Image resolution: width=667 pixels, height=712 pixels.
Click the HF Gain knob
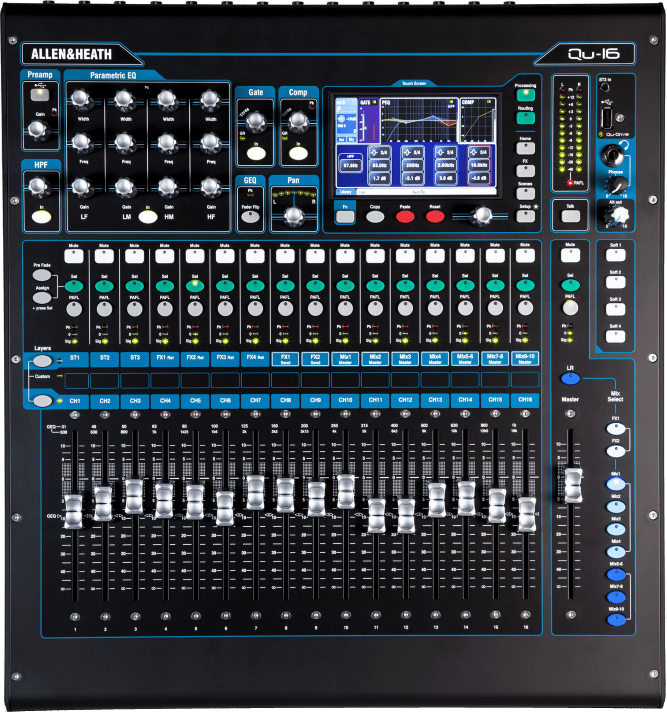[211, 186]
